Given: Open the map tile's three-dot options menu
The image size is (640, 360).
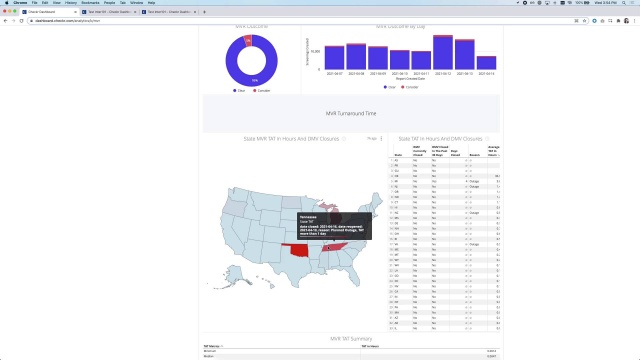Looking at the screenshot, I should tap(381, 139).
